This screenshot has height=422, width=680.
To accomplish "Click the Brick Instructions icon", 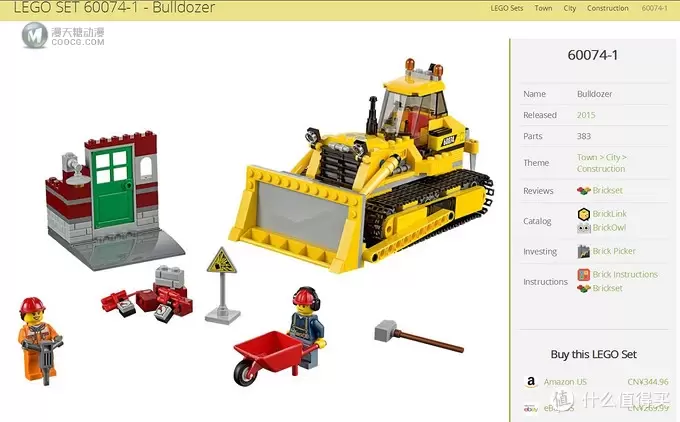I will point(584,275).
